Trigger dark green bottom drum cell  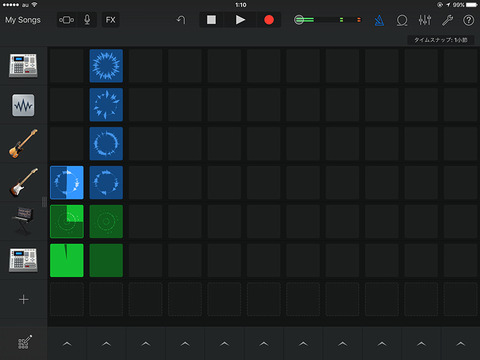106,260
